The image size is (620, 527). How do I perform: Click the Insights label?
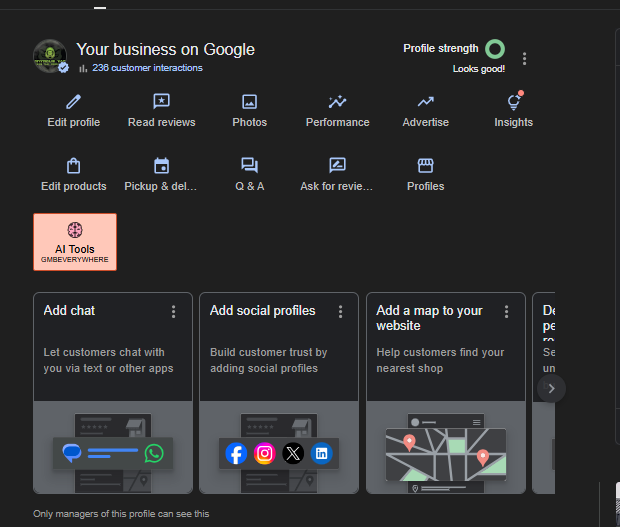pyautogui.click(x=514, y=123)
